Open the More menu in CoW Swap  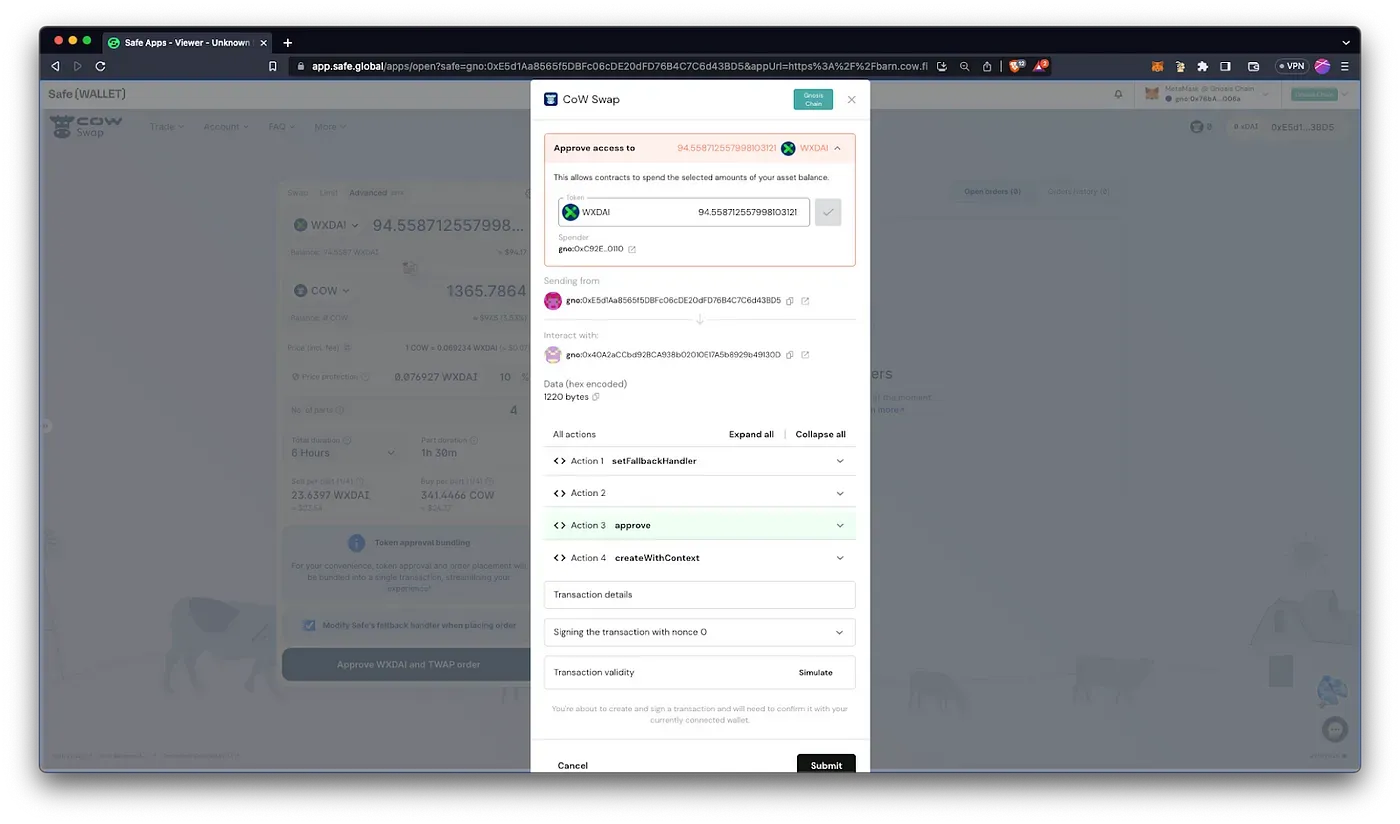330,127
